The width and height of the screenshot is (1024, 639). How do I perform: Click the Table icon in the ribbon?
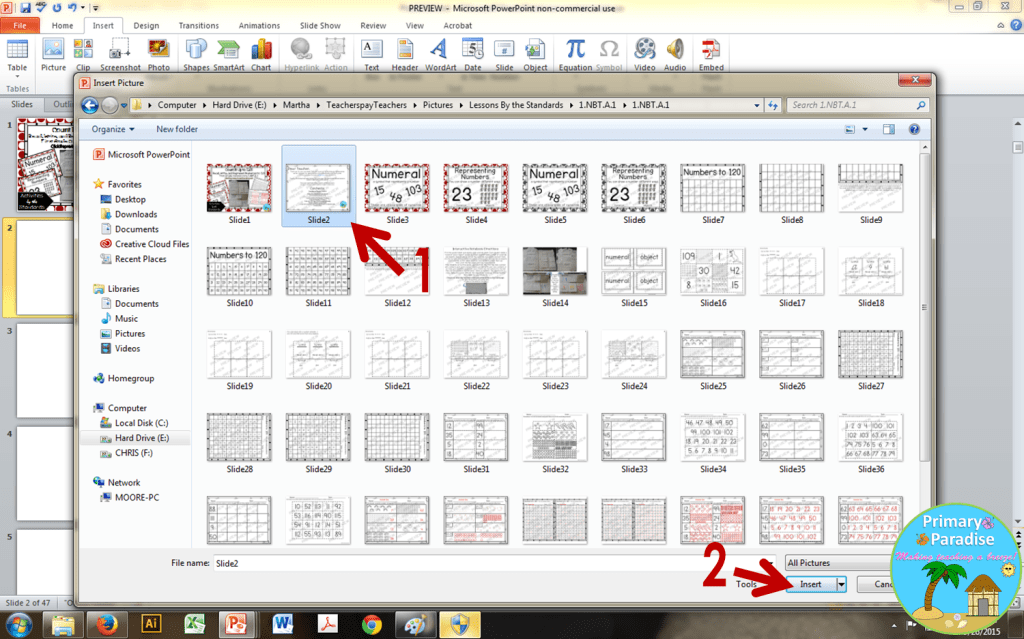coord(17,55)
